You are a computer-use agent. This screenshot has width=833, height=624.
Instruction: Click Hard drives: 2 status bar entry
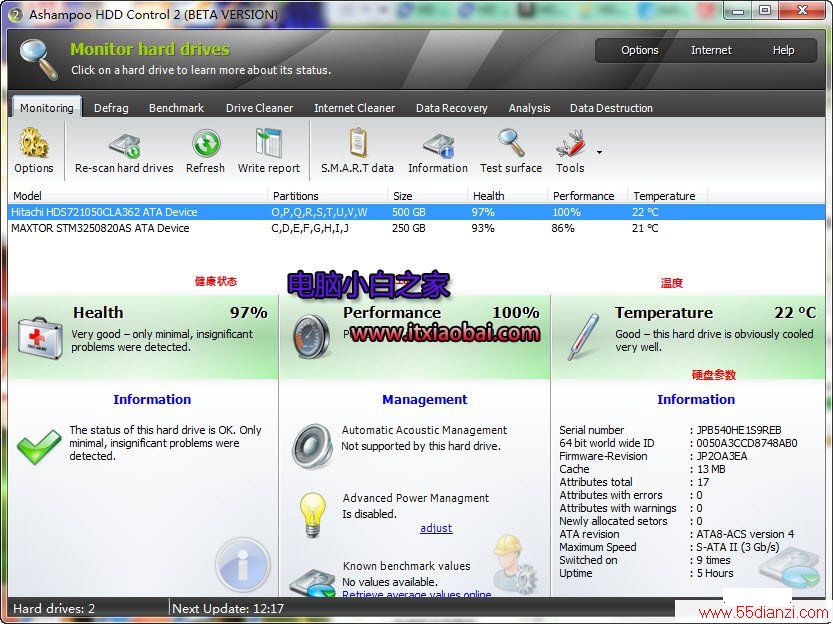(x=54, y=608)
